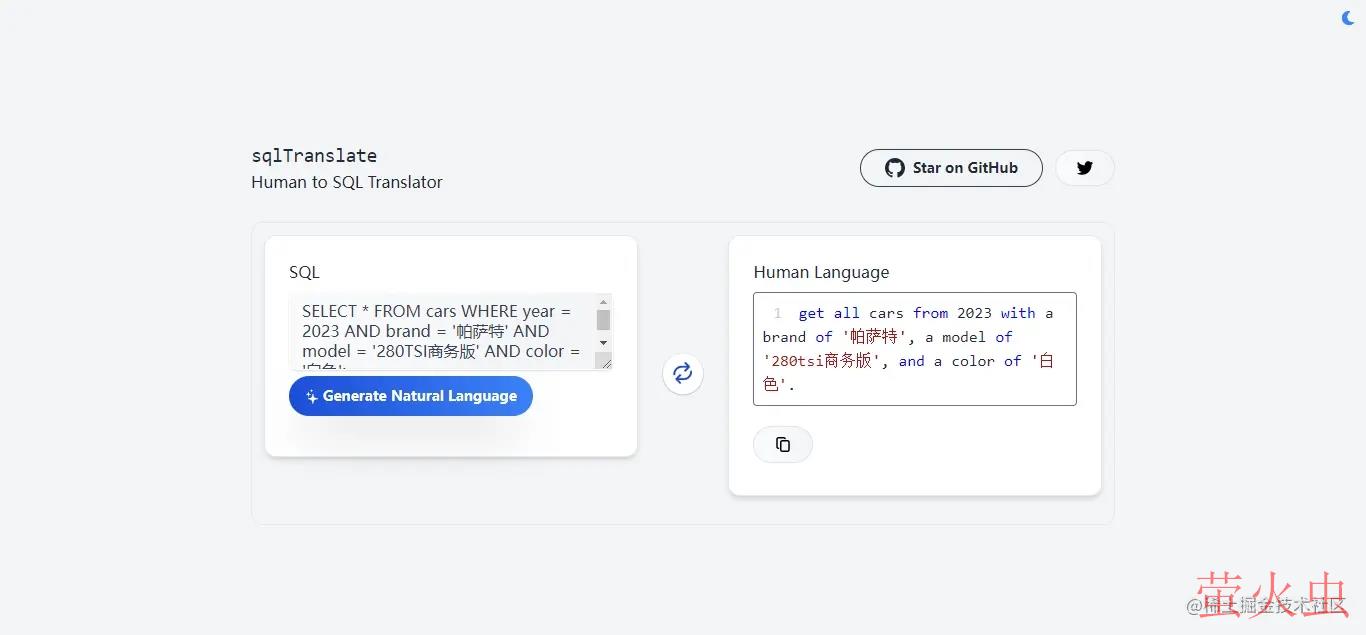
Task: Click the sparkle icon on Generate button
Action: 312,396
